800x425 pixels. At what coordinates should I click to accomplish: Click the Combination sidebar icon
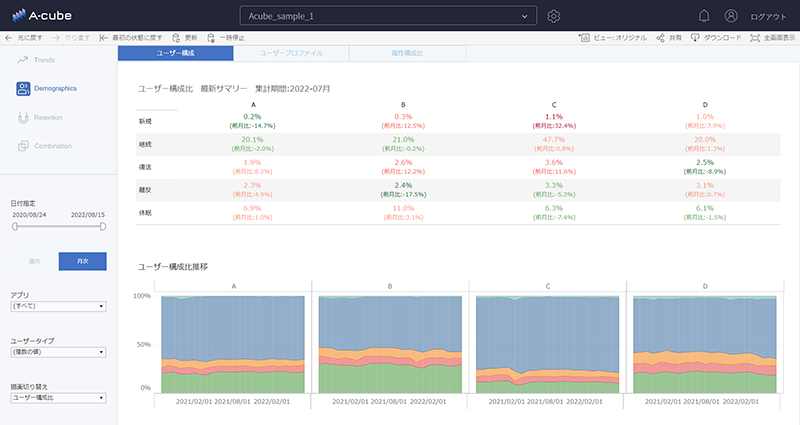23,146
